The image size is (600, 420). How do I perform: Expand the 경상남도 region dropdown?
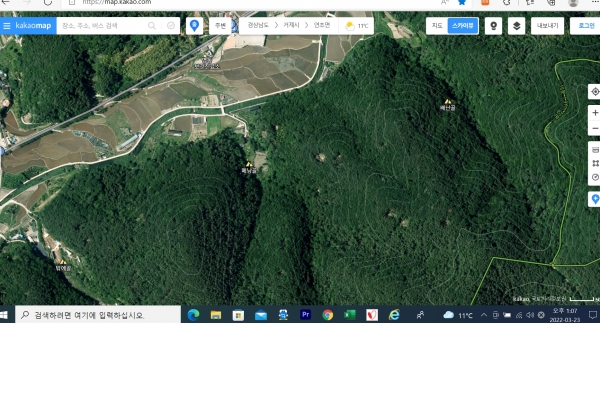tap(260, 26)
